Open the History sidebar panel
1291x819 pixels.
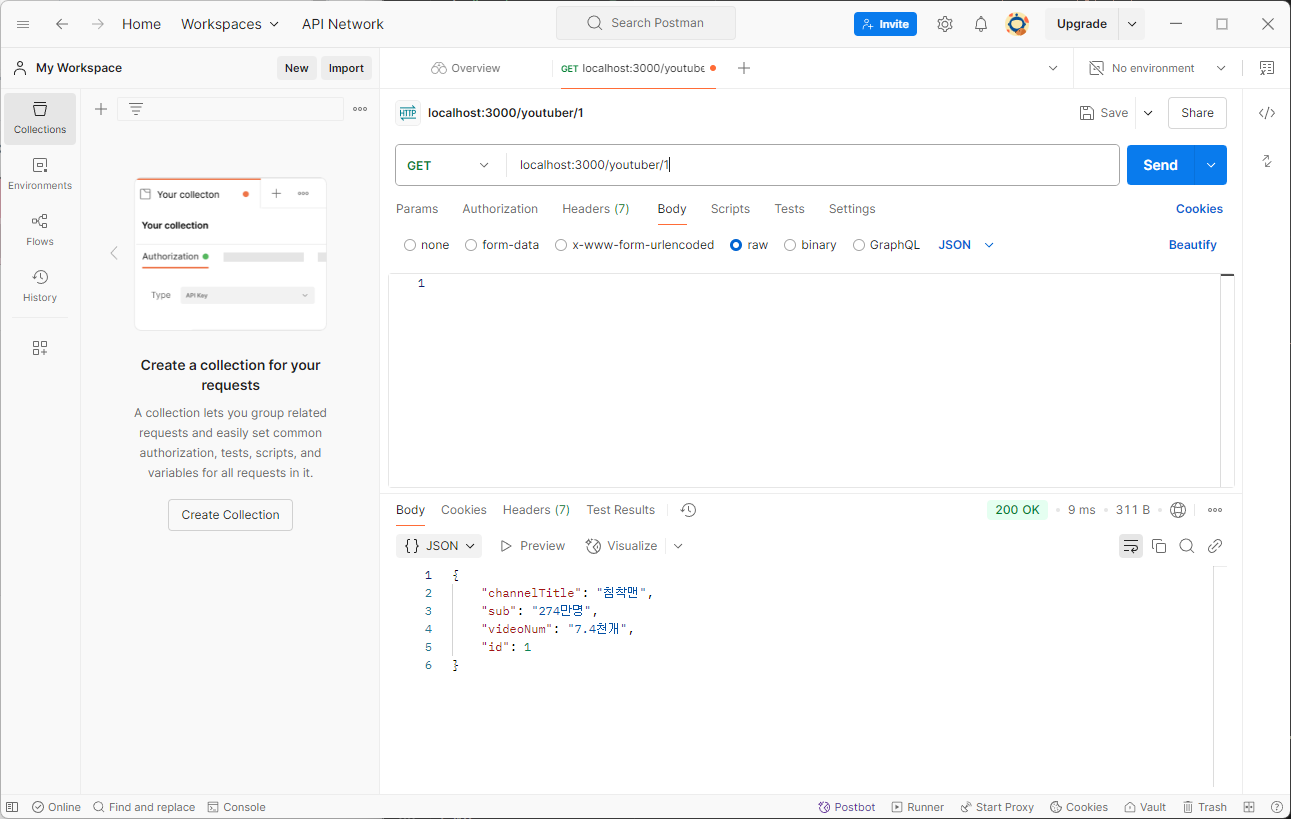(40, 286)
